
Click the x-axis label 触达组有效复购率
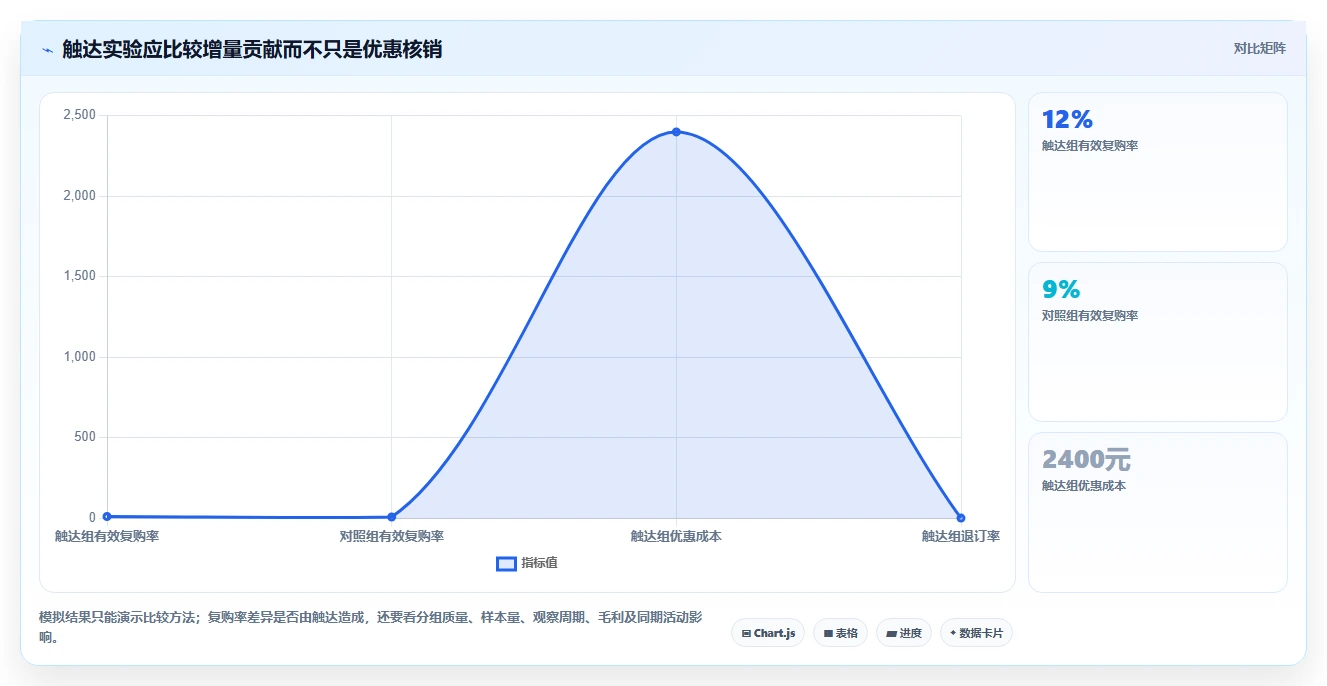tap(107, 536)
